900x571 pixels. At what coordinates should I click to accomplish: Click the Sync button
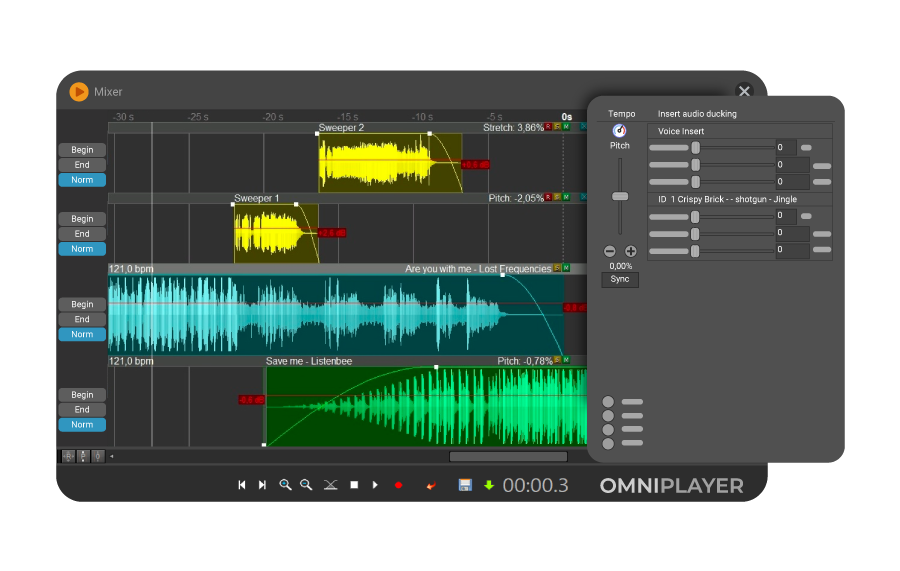[620, 279]
